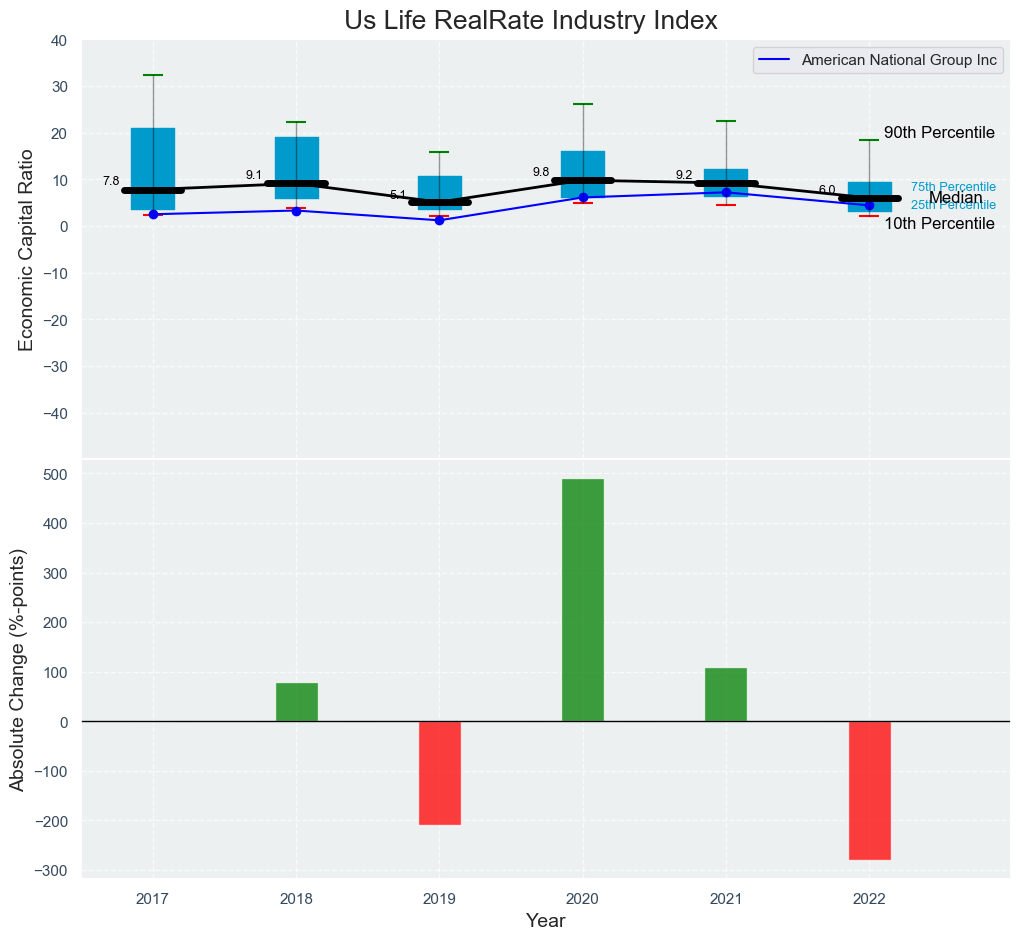This screenshot has width=1021, height=940.
Task: Click the Median annotation text
Action: click(x=955, y=198)
